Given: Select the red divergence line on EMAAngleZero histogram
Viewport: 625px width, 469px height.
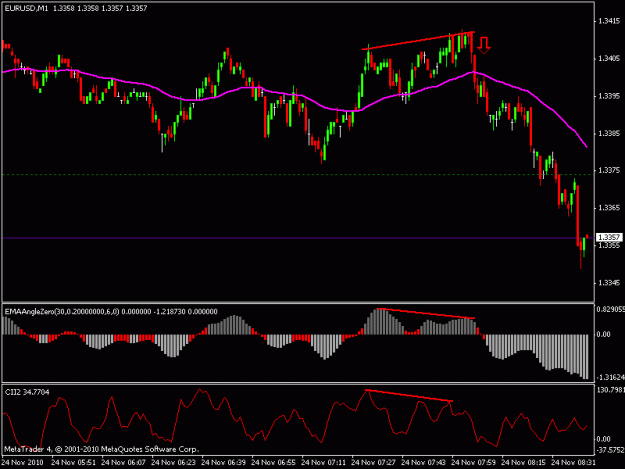Looking at the screenshot, I should tap(426, 313).
